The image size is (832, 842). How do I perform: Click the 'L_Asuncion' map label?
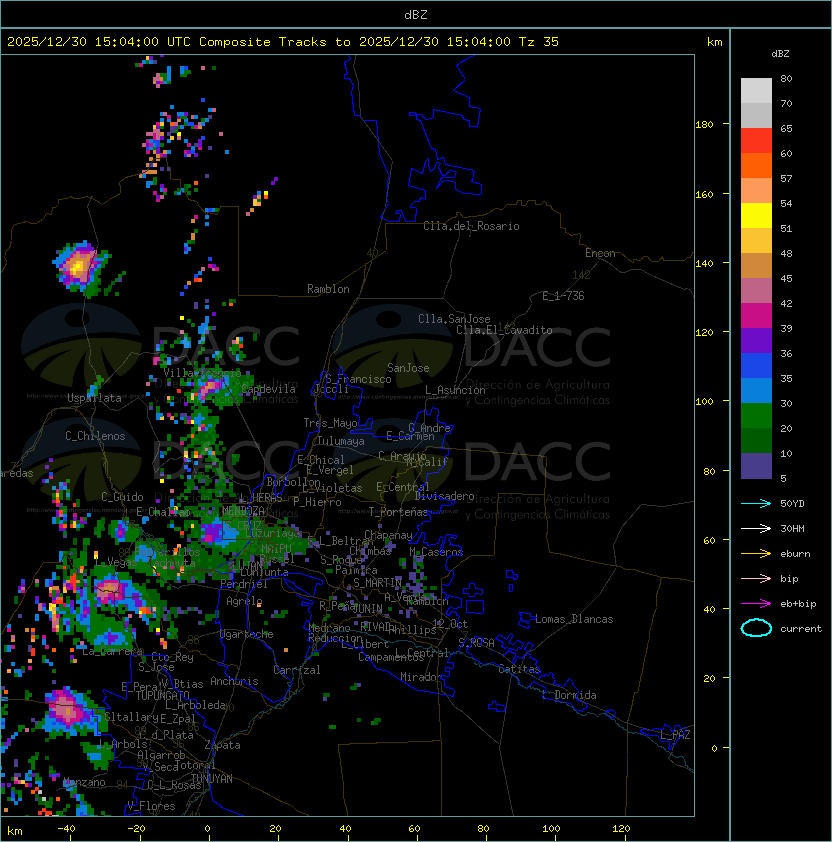(455, 390)
